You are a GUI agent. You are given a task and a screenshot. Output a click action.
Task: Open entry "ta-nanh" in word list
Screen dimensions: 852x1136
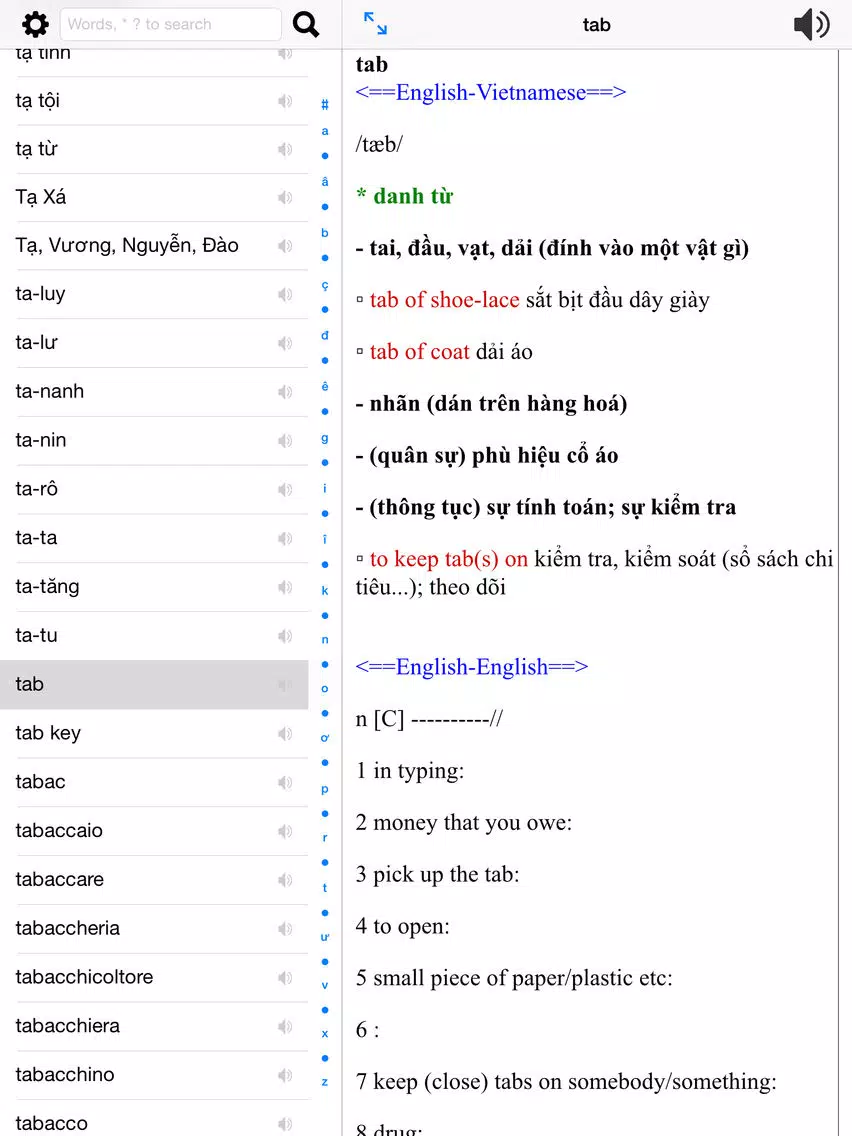click(x=154, y=392)
